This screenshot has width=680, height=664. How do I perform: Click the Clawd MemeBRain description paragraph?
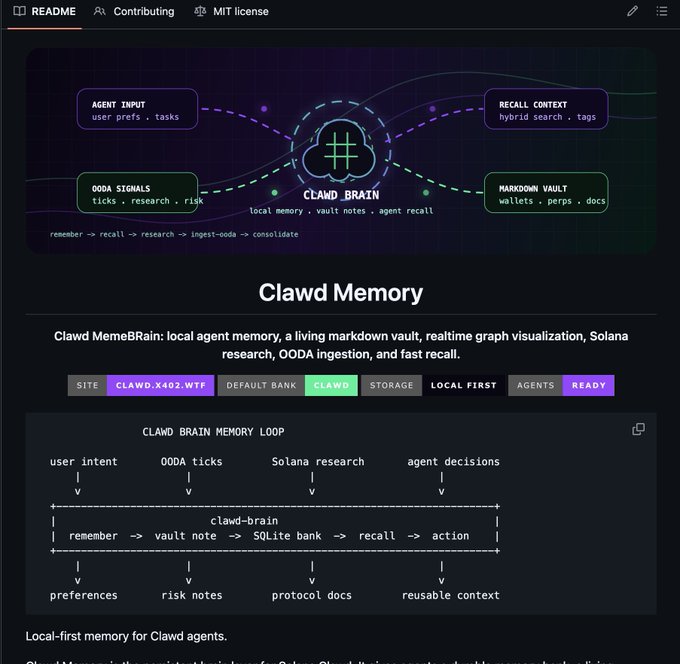coord(341,345)
